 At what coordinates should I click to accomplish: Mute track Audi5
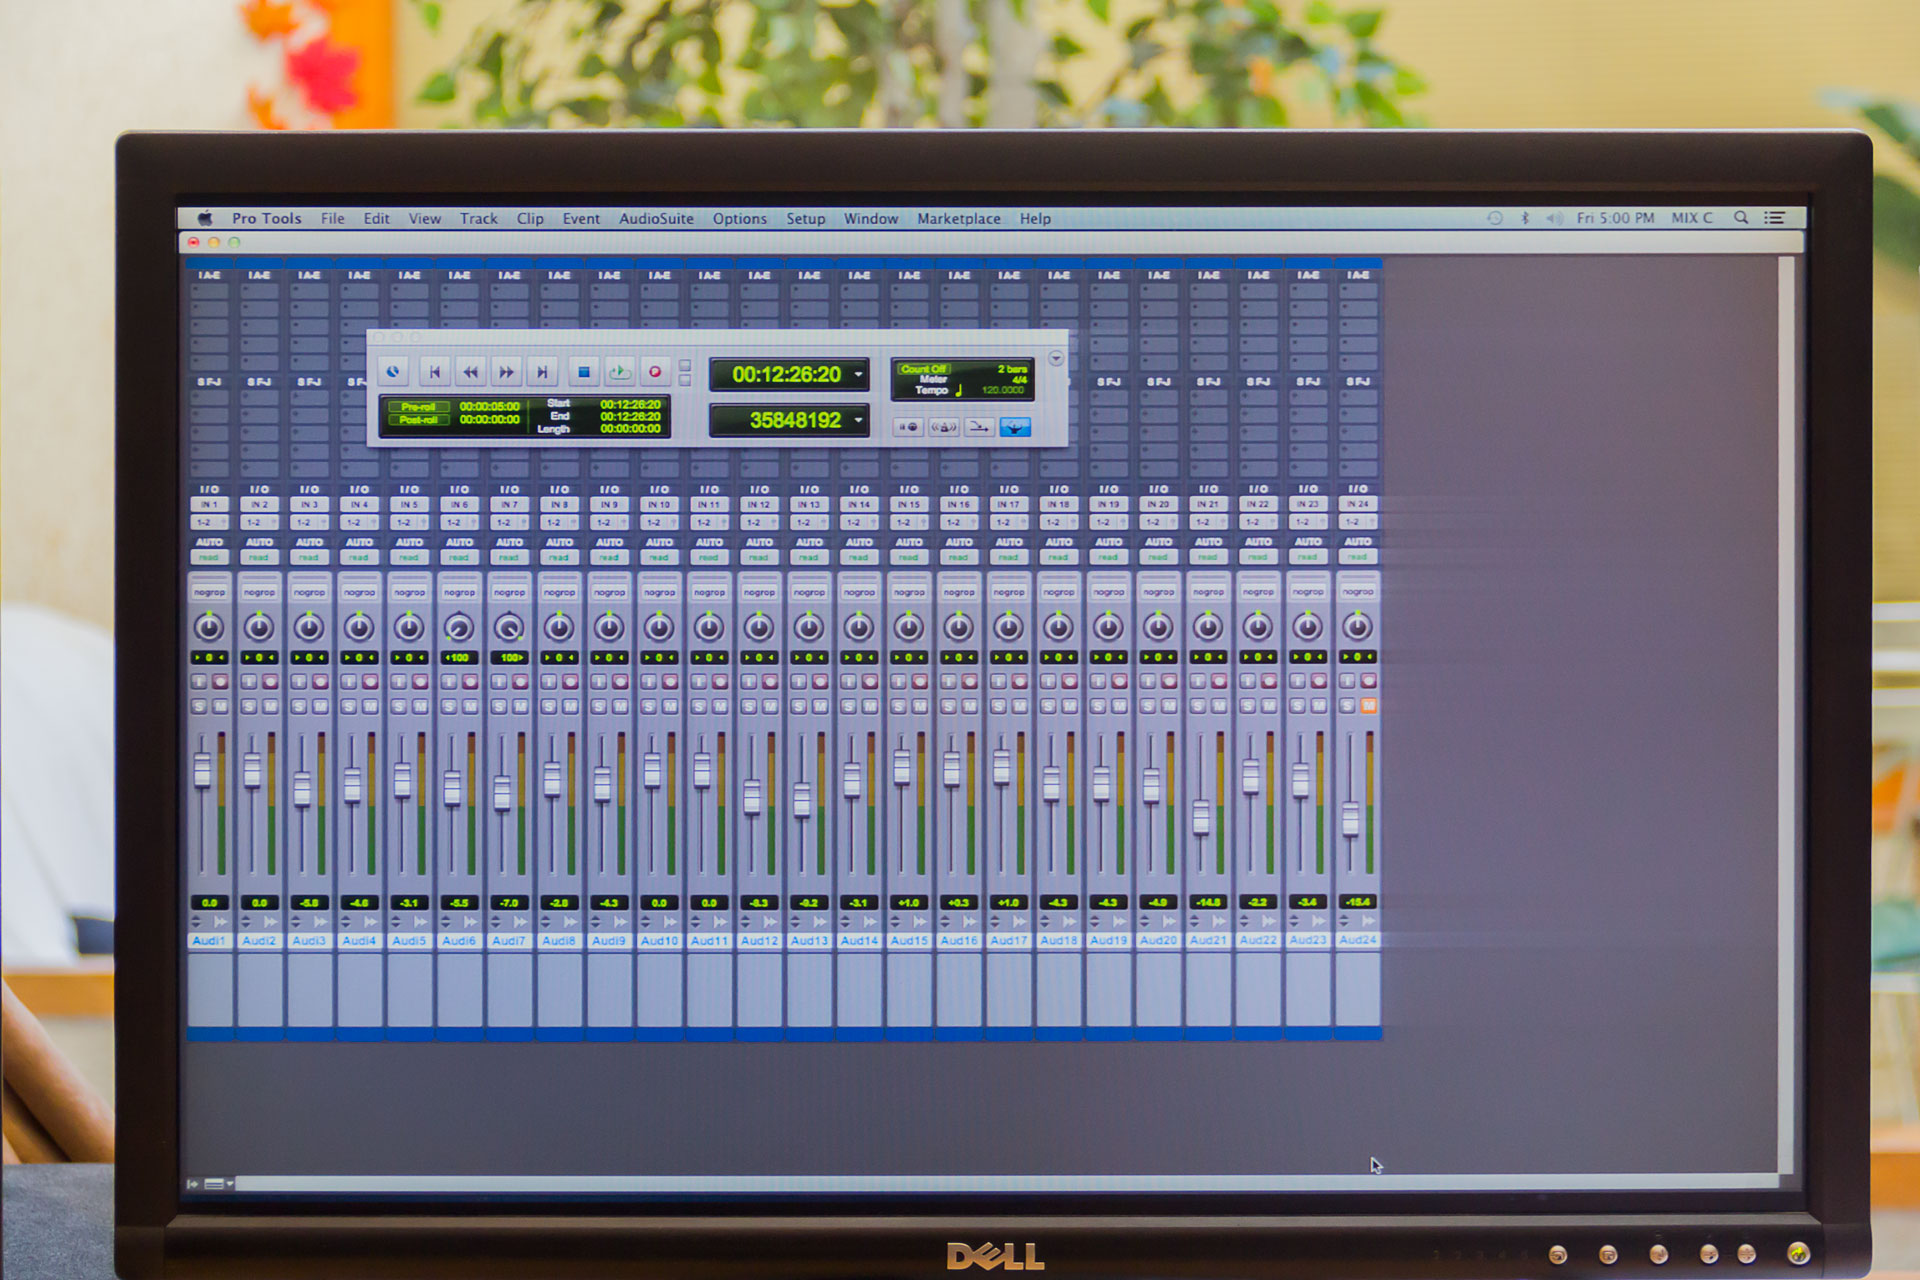click(x=420, y=706)
